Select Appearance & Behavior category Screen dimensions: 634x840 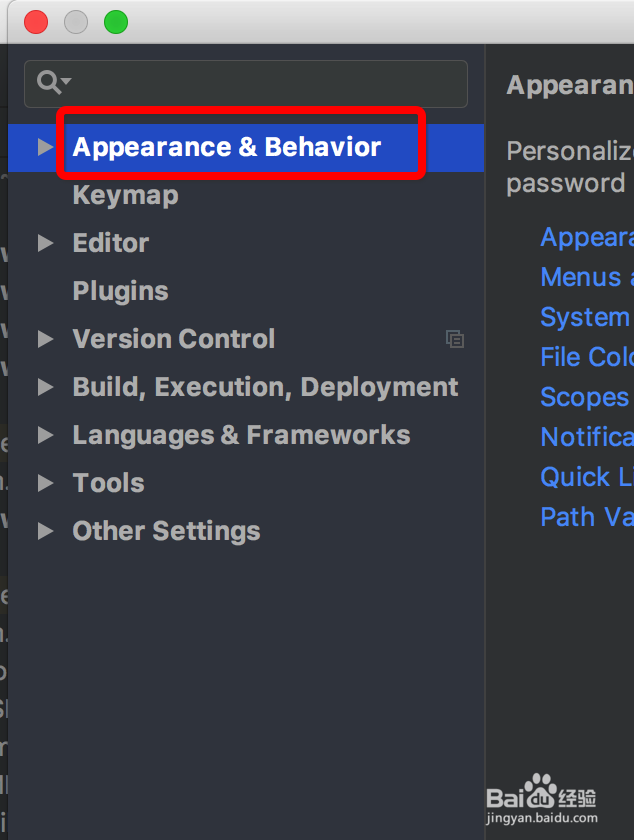pyautogui.click(x=227, y=147)
